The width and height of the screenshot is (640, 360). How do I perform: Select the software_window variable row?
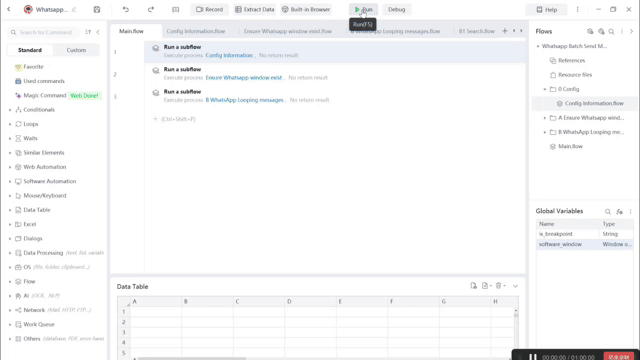pyautogui.click(x=584, y=244)
